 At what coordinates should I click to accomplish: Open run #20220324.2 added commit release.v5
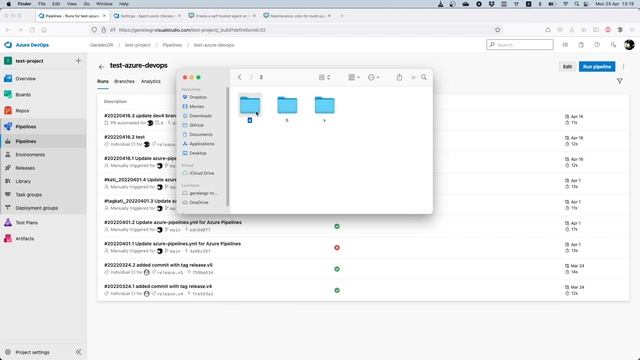pyautogui.click(x=158, y=265)
